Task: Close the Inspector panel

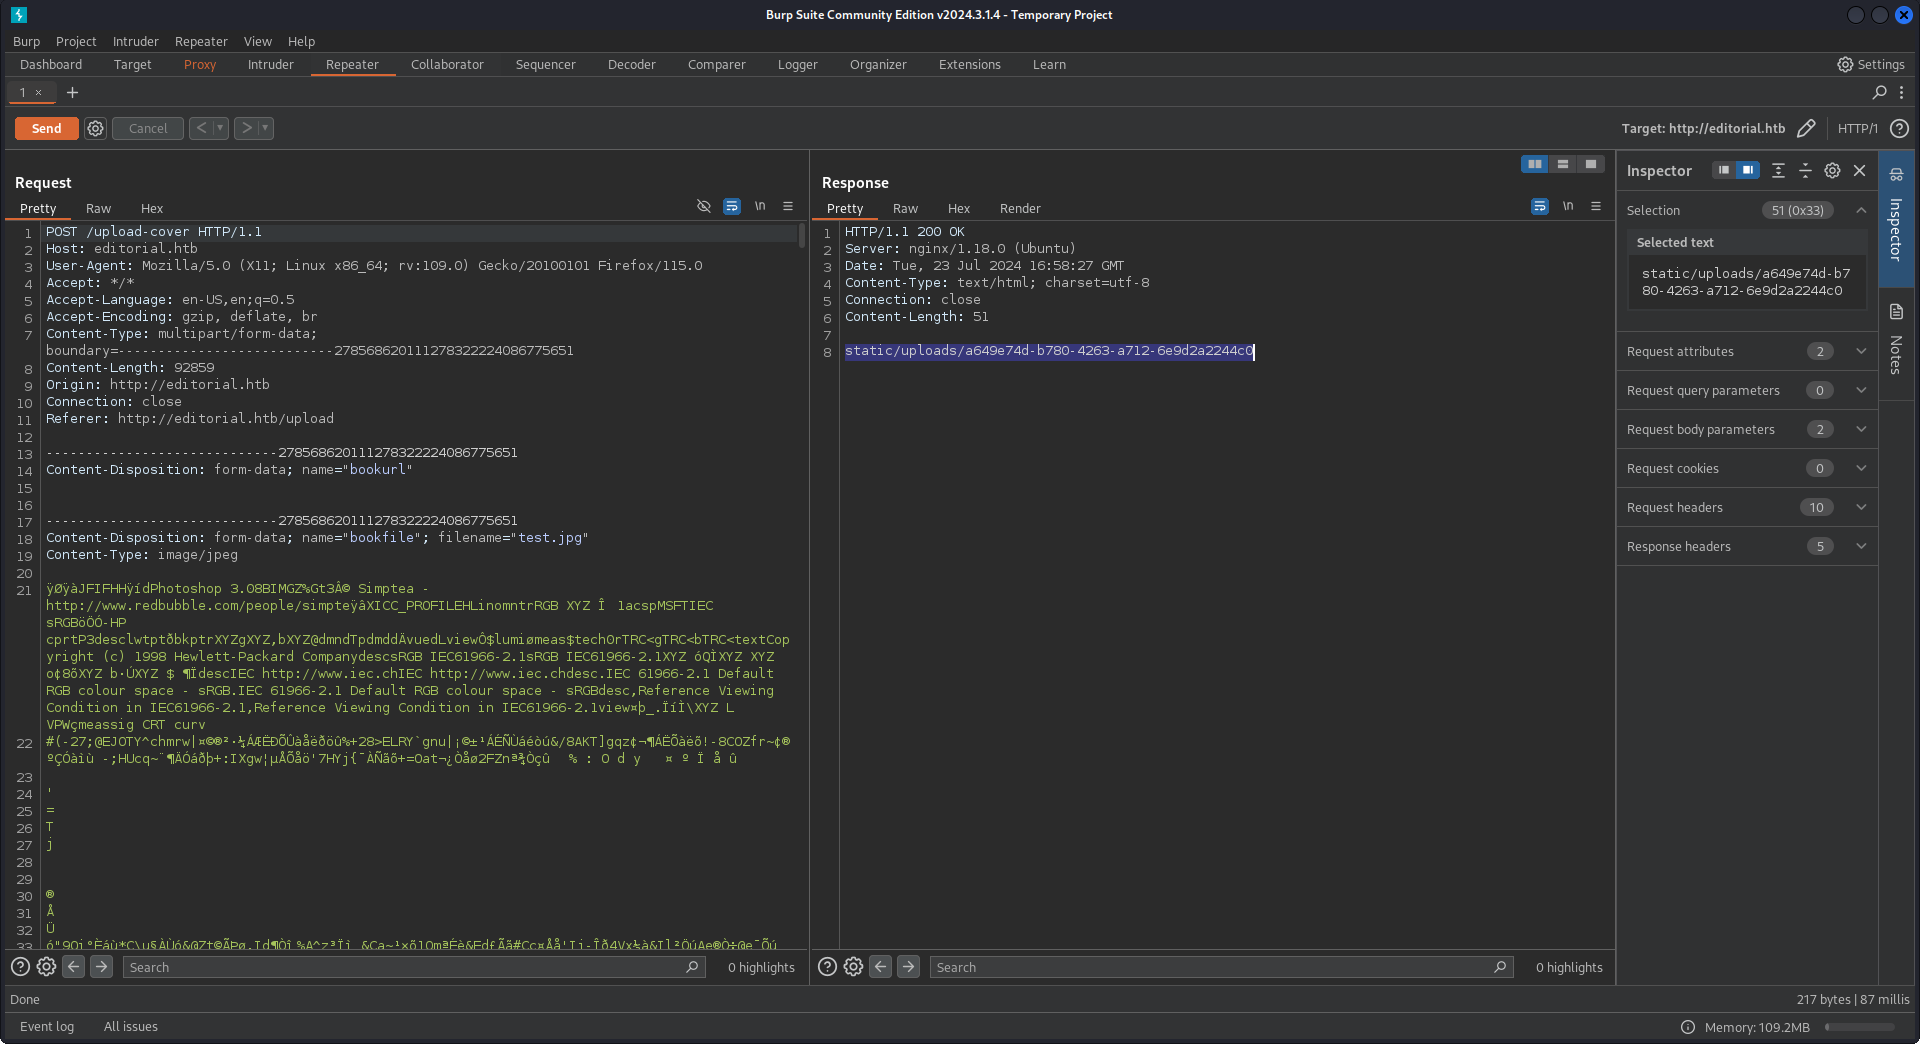Action: point(1860,171)
